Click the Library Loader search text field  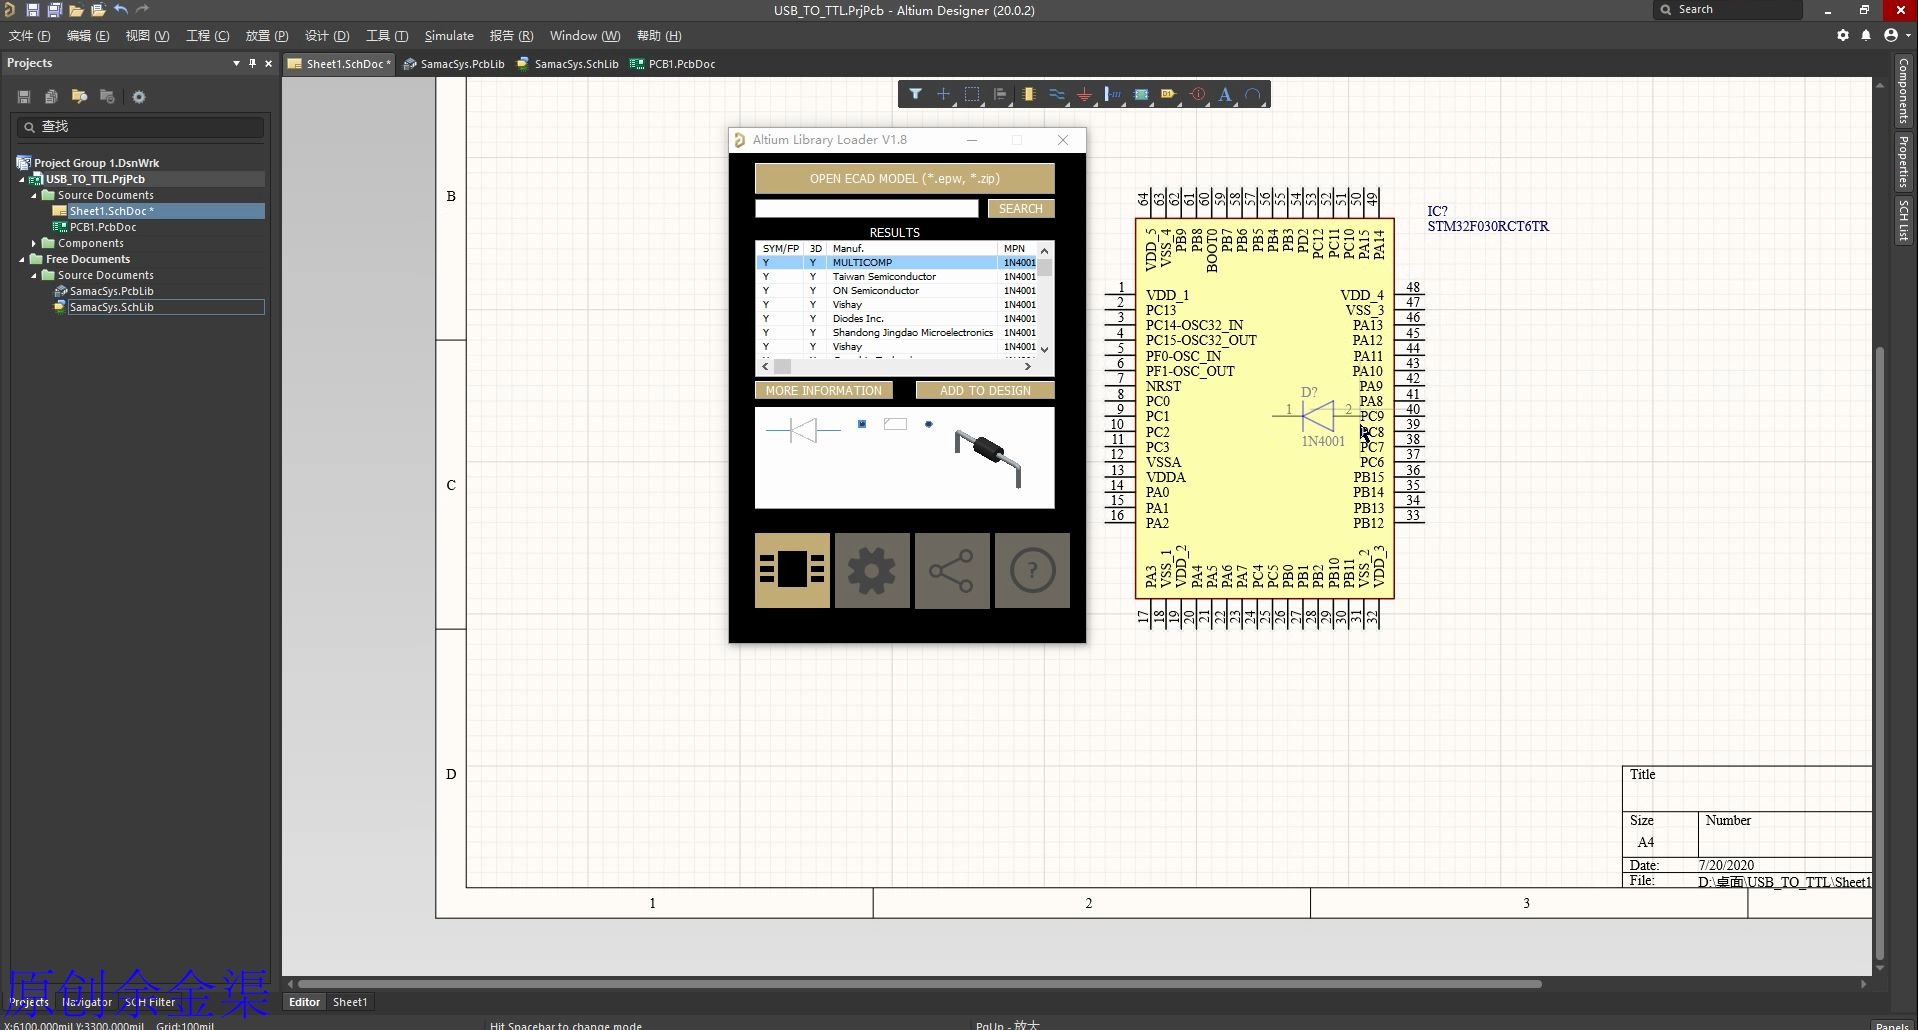pos(866,208)
